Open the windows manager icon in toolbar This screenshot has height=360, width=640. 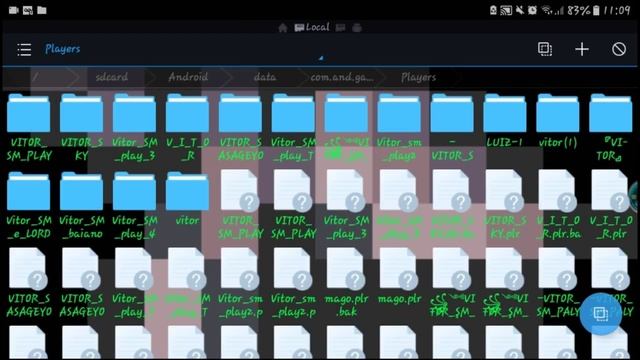click(x=545, y=49)
